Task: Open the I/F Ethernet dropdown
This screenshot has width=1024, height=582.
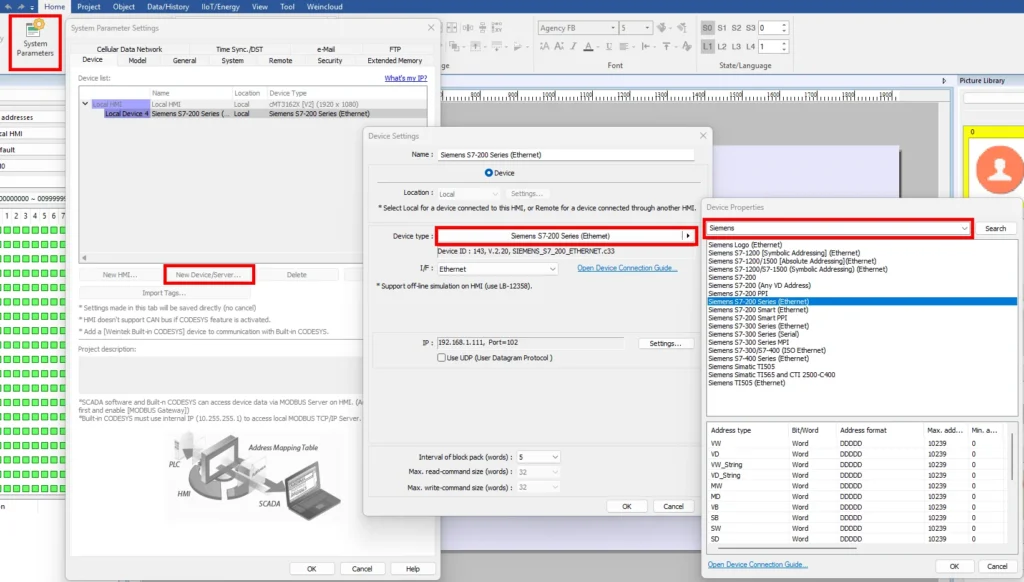Action: (551, 269)
